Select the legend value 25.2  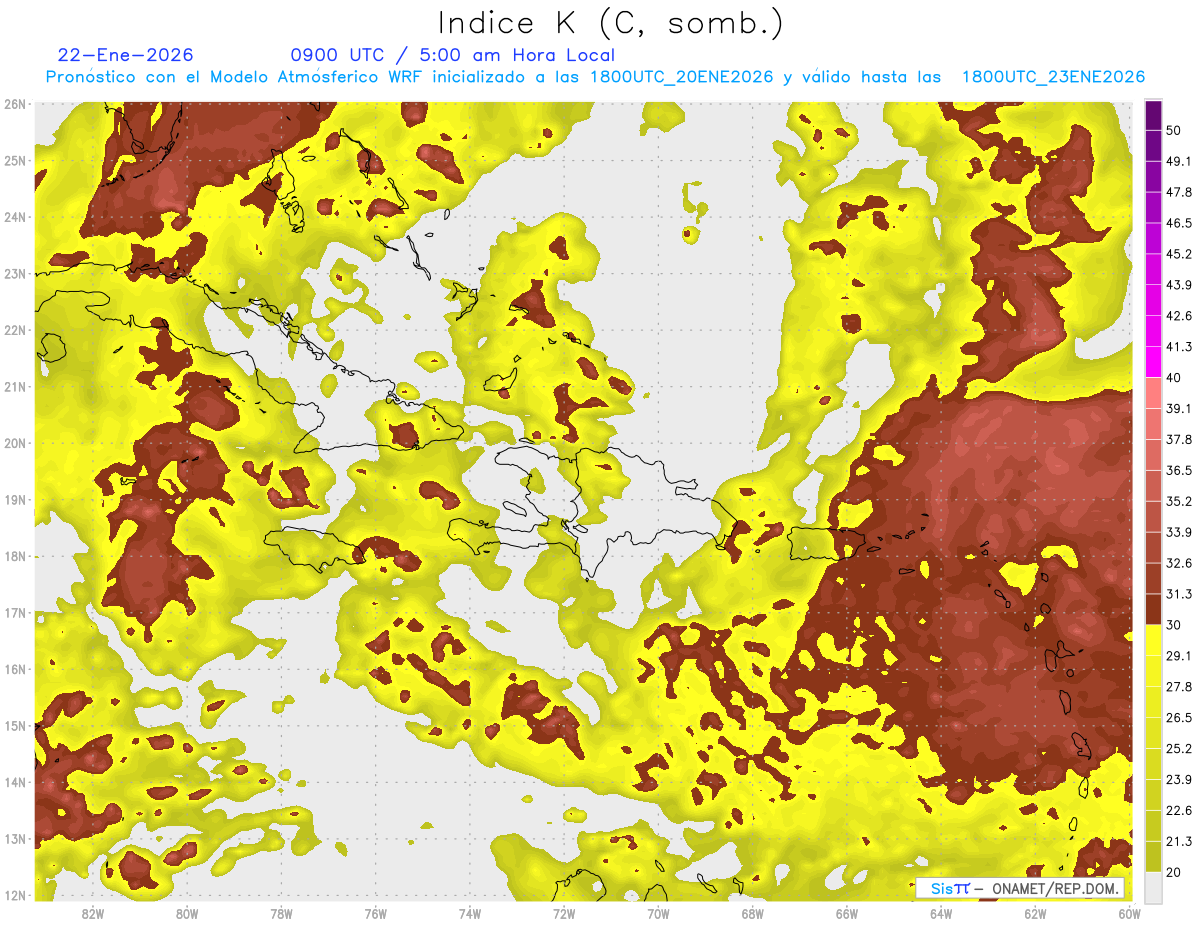[1179, 748]
